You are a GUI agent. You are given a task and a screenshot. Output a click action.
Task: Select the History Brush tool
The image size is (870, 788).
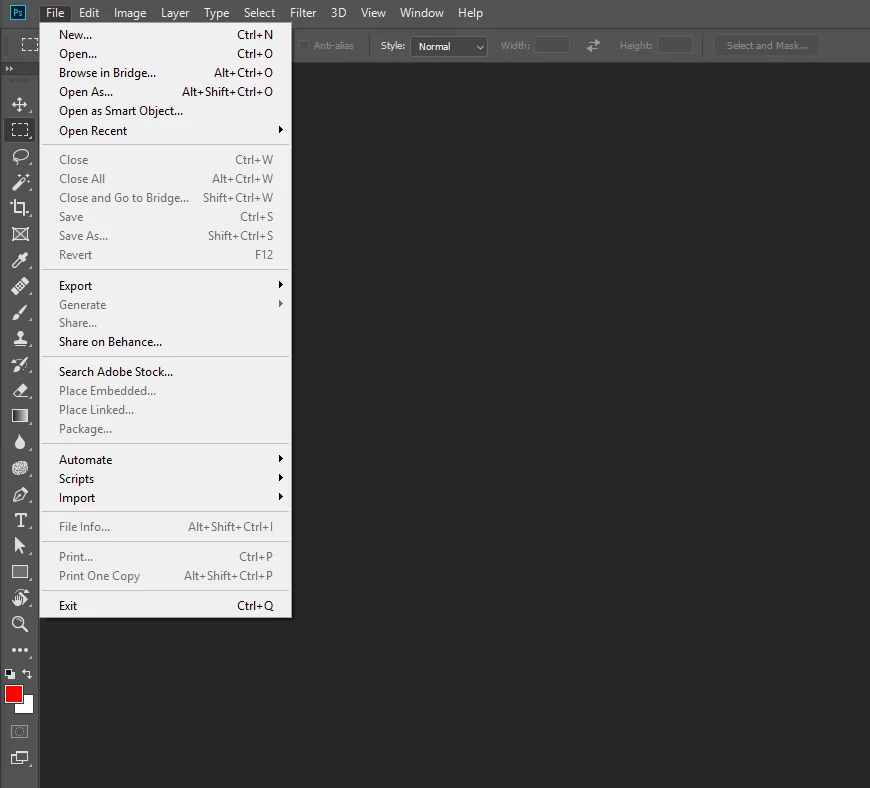pos(20,365)
